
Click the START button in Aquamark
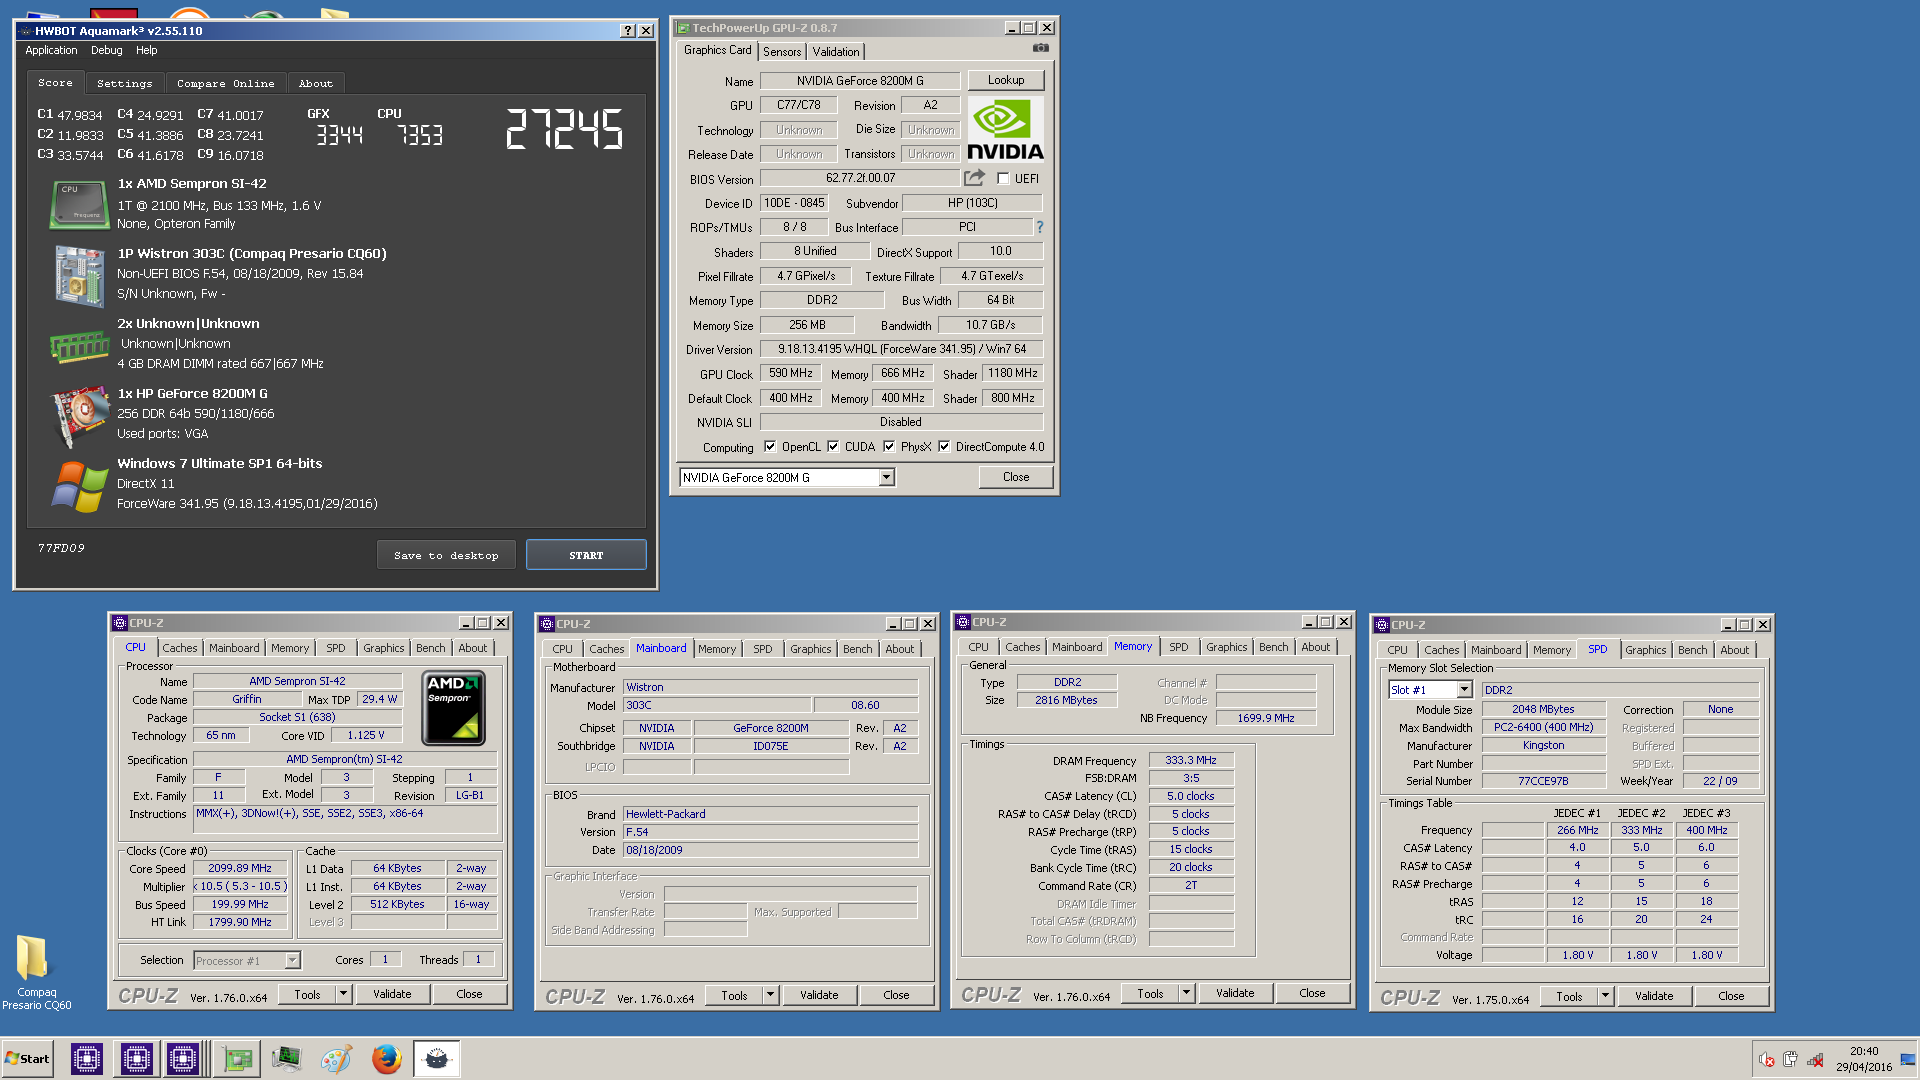click(x=586, y=555)
